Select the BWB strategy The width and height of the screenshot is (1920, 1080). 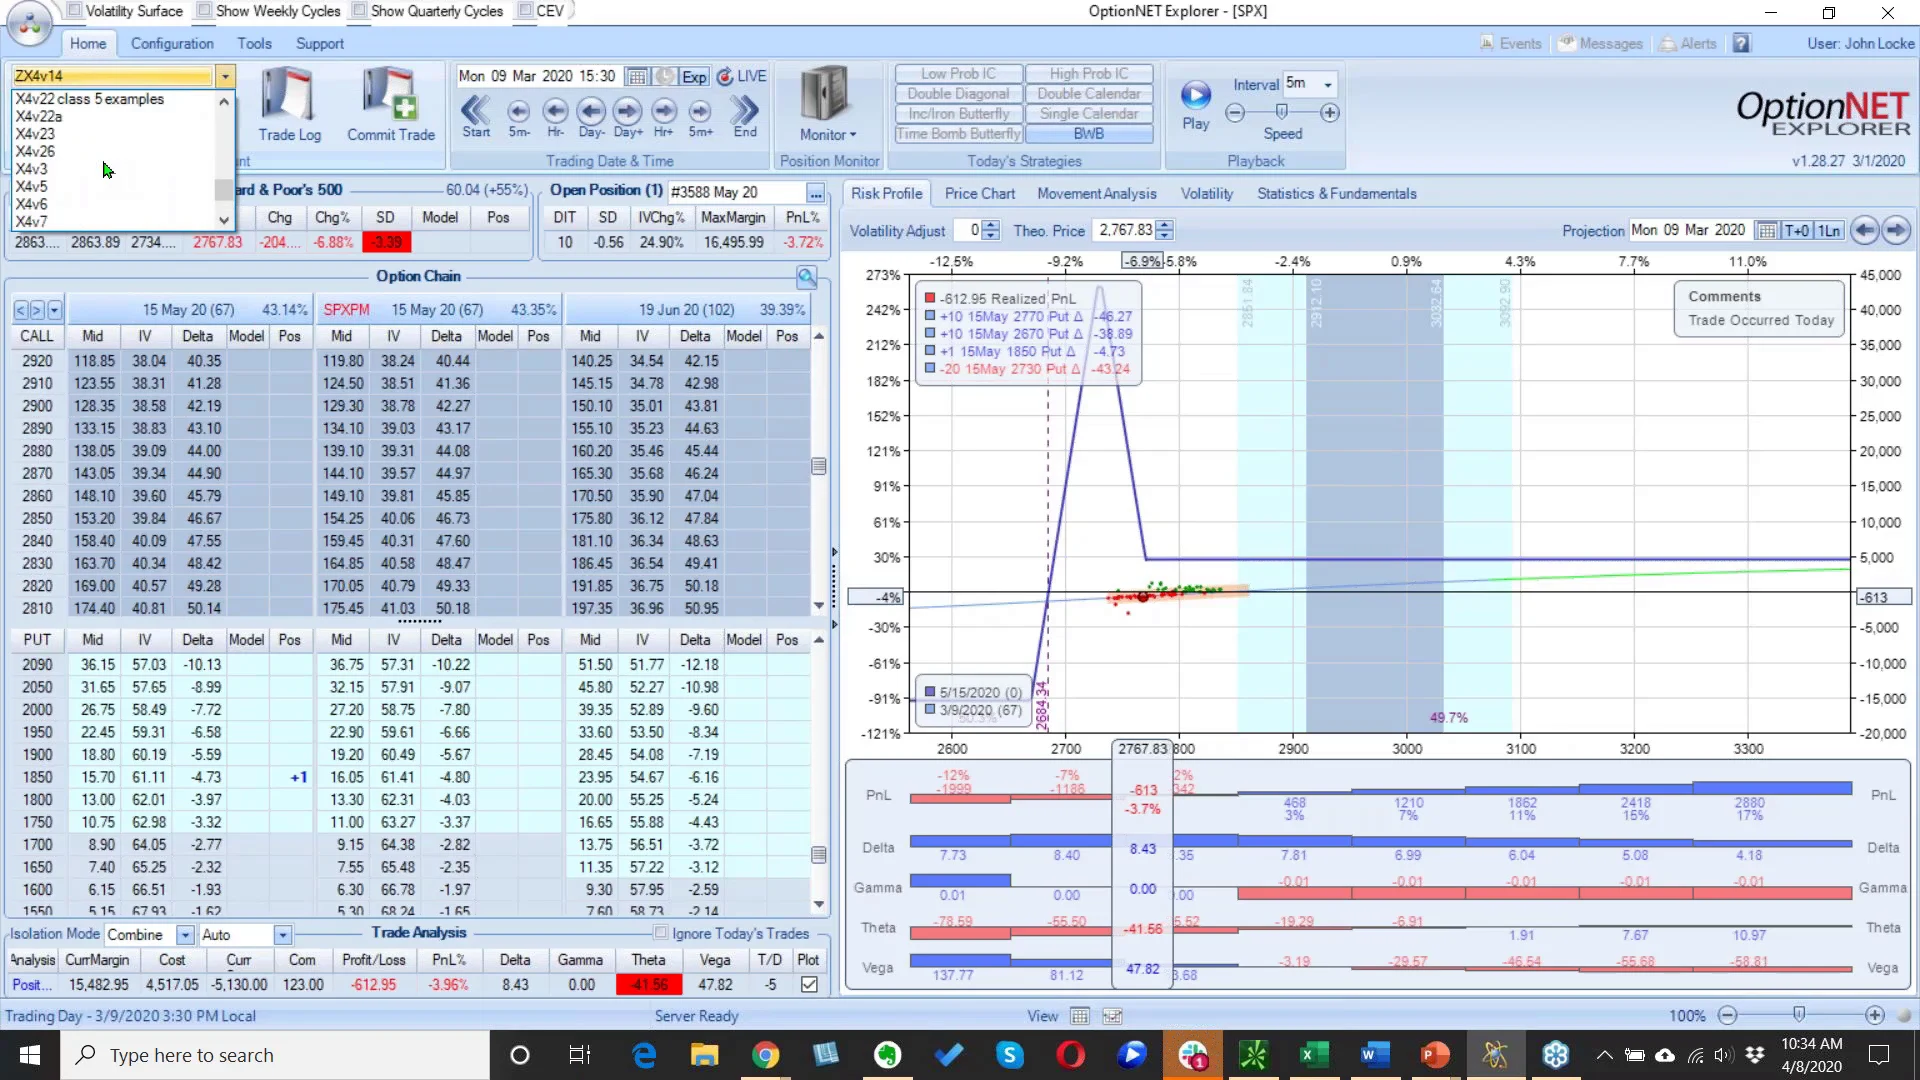tap(1088, 134)
